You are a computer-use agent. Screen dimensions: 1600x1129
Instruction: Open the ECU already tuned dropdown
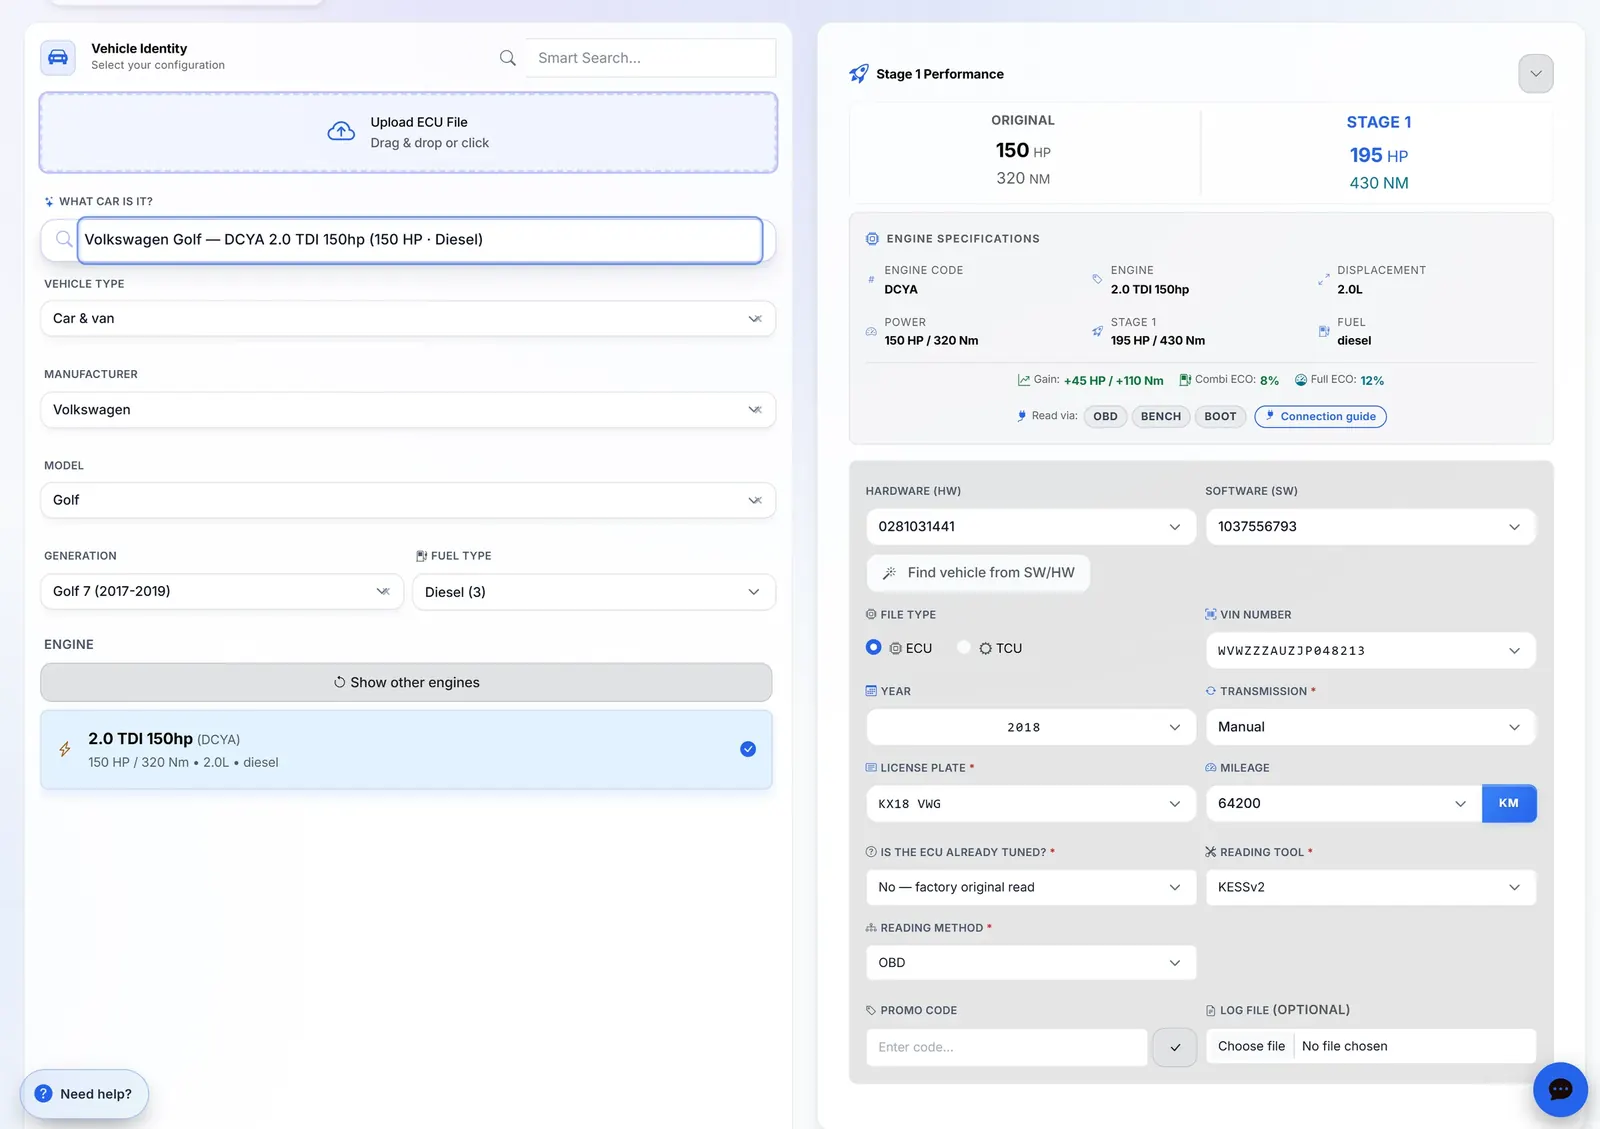[1031, 887]
